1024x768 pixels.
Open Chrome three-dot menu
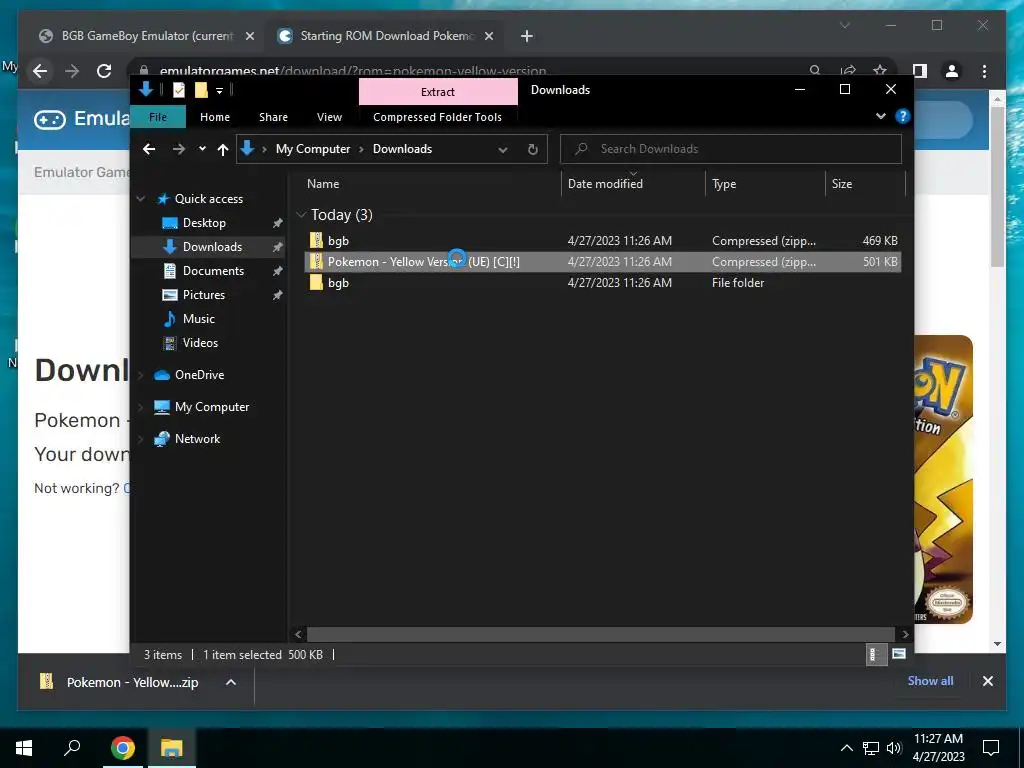pyautogui.click(x=984, y=71)
